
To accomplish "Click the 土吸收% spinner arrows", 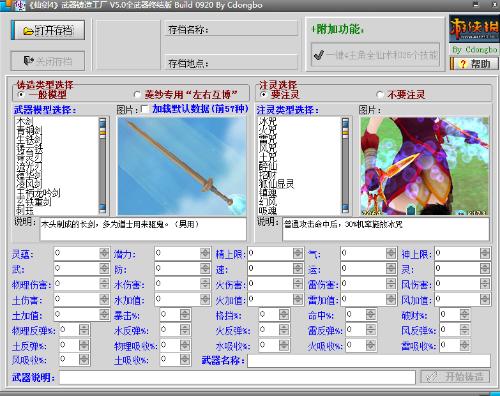I will point(185,359).
